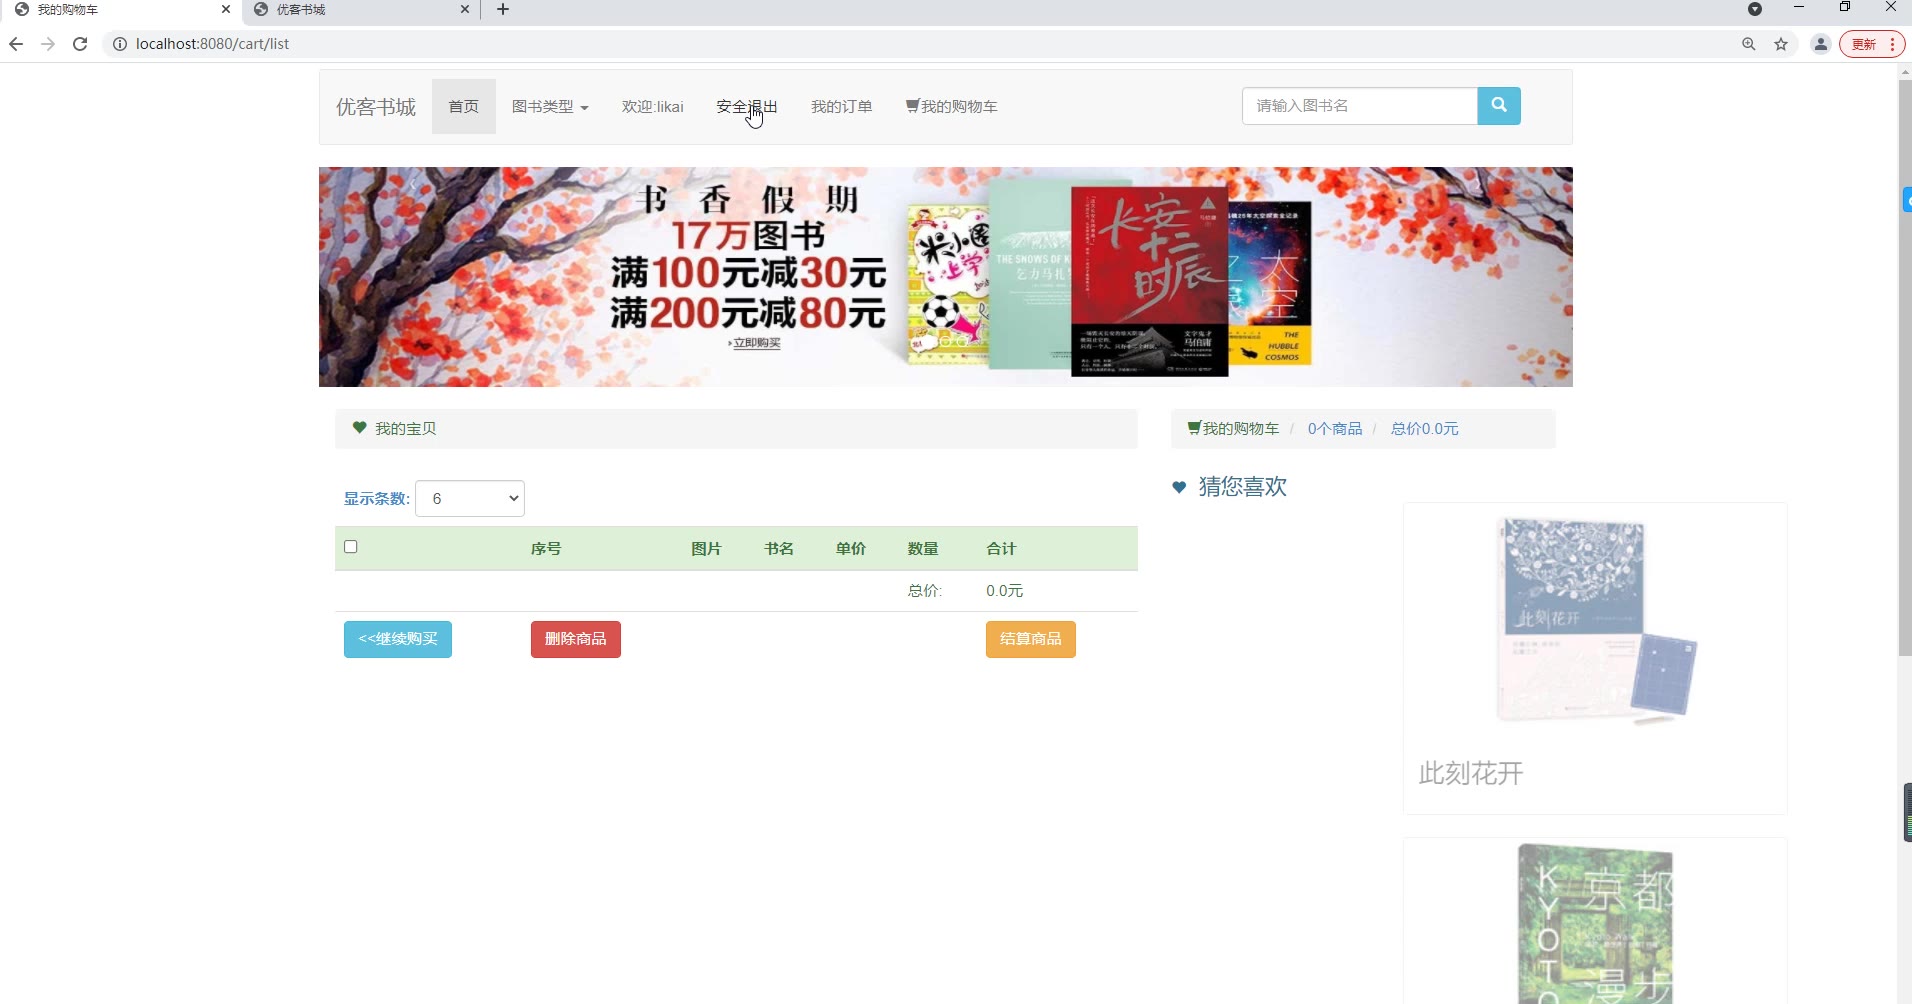
Task: Click the address bar URL
Action: [212, 44]
